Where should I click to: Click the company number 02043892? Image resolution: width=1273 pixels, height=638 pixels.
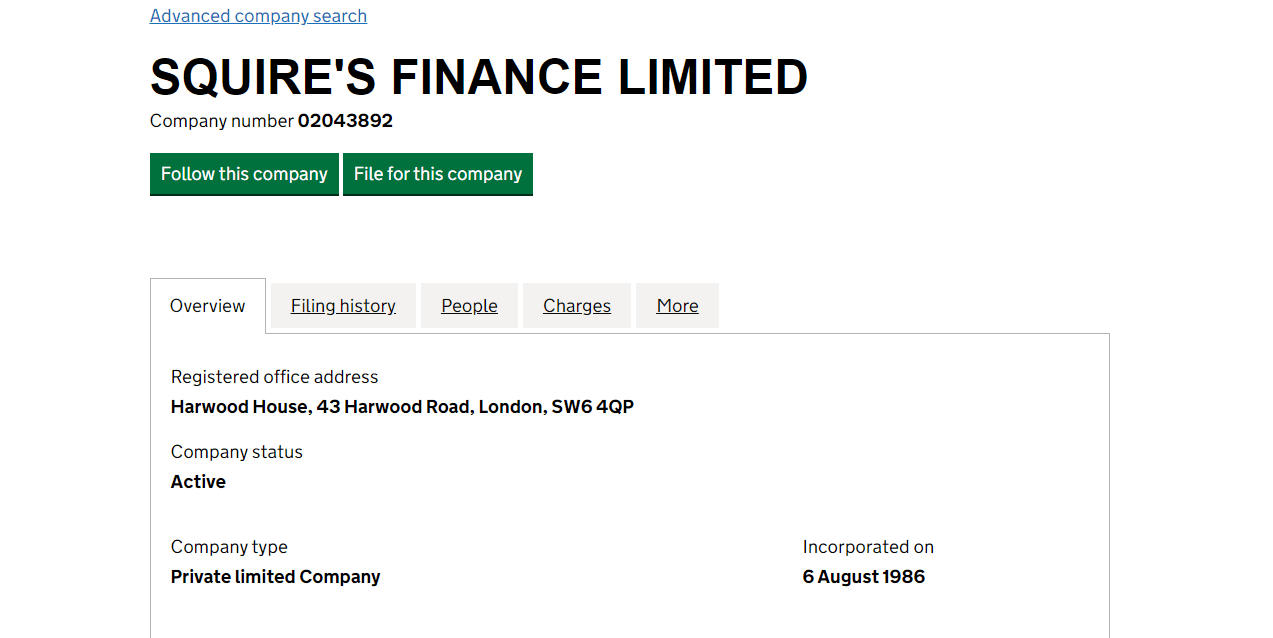[345, 121]
